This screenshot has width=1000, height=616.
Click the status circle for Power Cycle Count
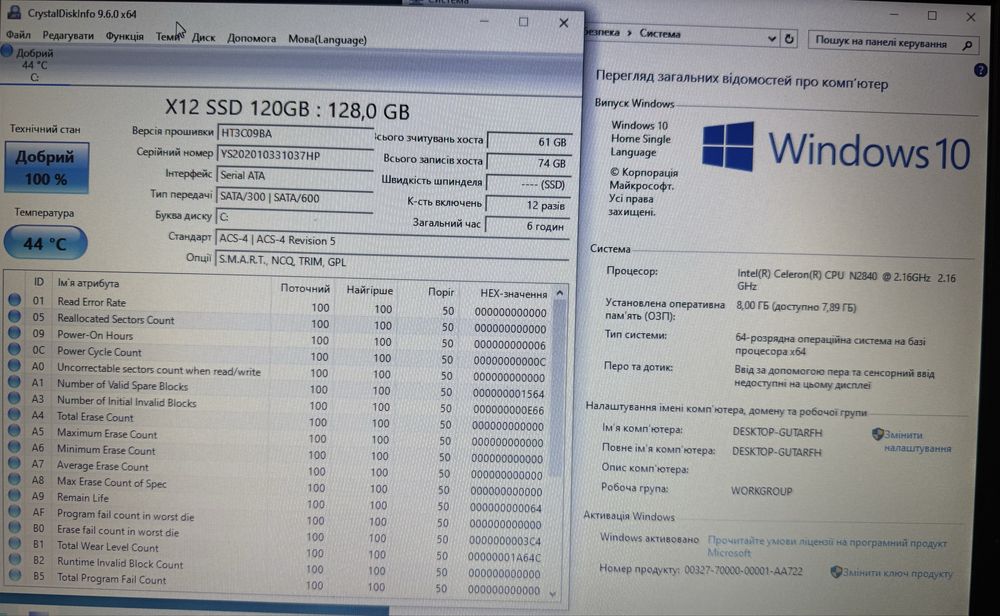click(15, 349)
